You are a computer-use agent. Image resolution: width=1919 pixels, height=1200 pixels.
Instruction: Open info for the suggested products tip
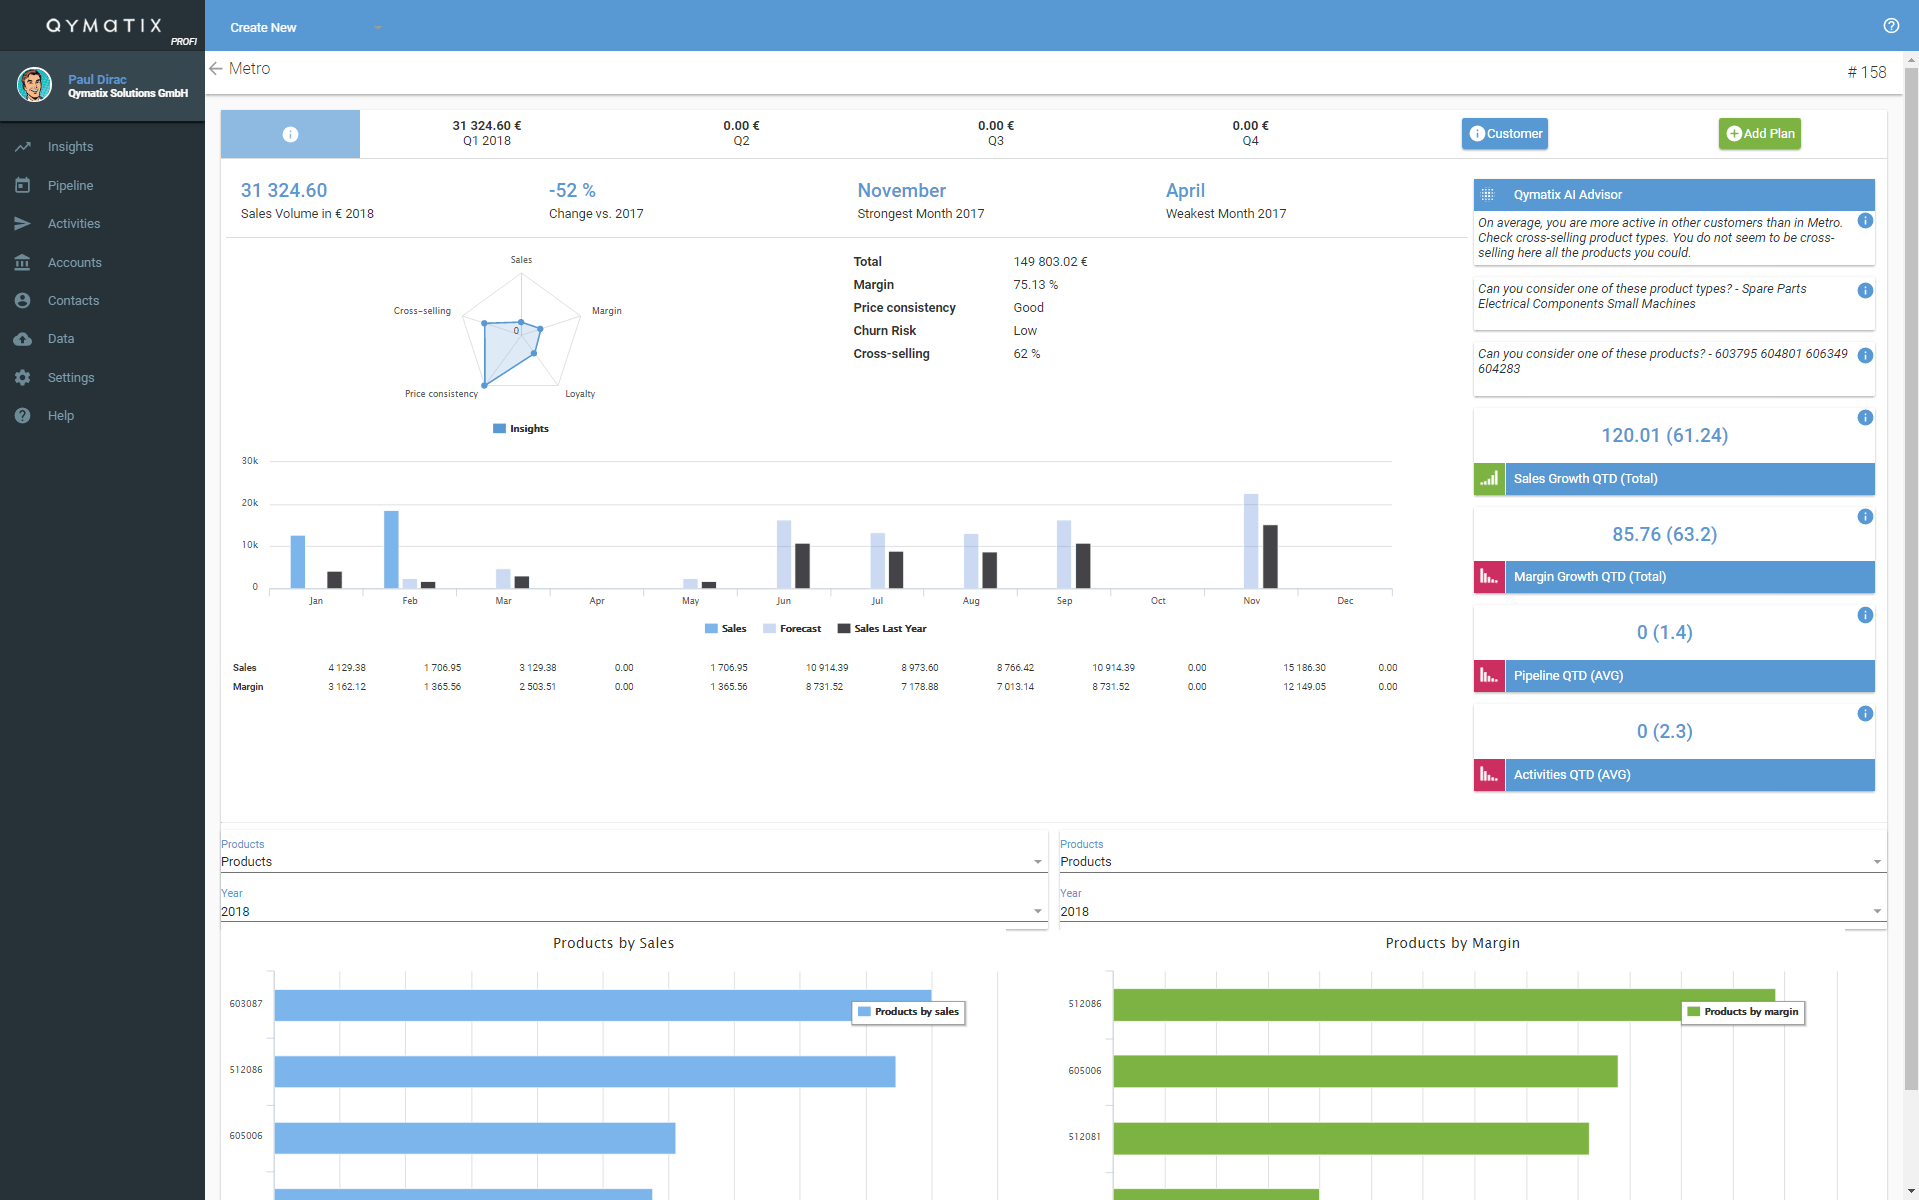pyautogui.click(x=1865, y=356)
